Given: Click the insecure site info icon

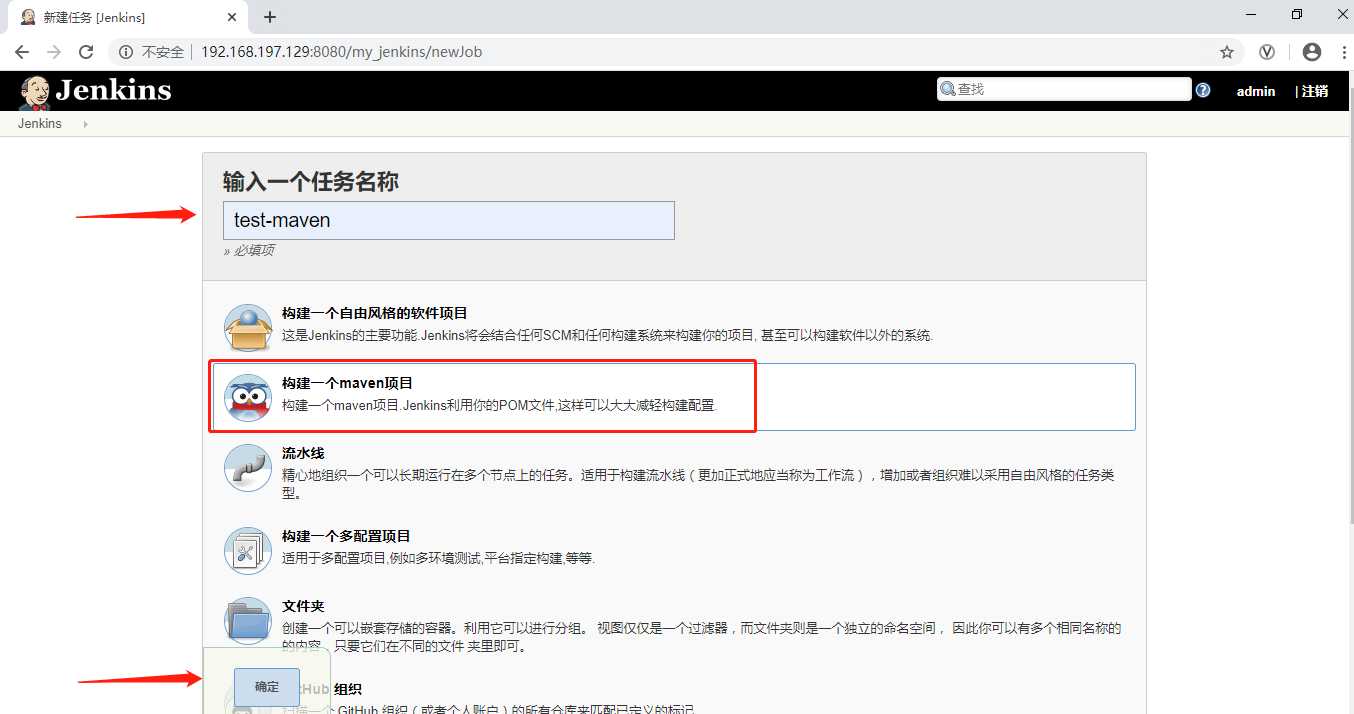Looking at the screenshot, I should point(126,52).
